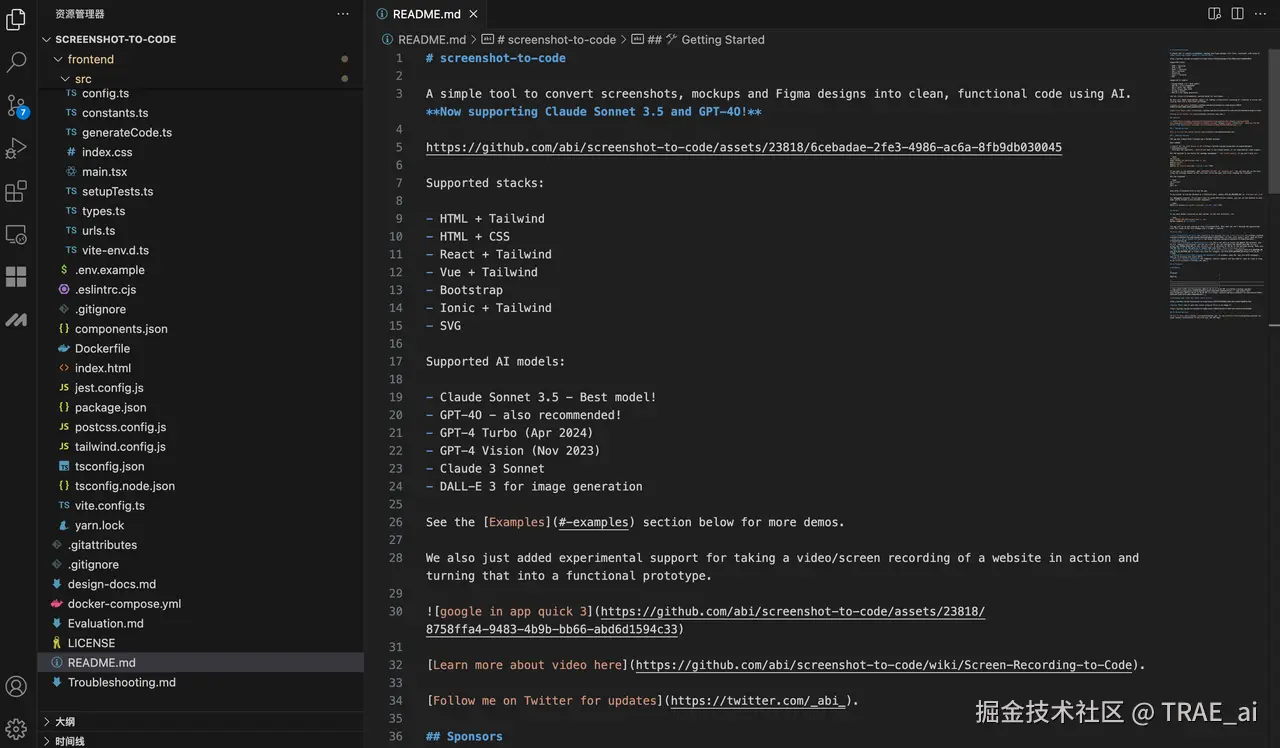Open the Extensions view icon
This screenshot has width=1280, height=748.
click(16, 191)
